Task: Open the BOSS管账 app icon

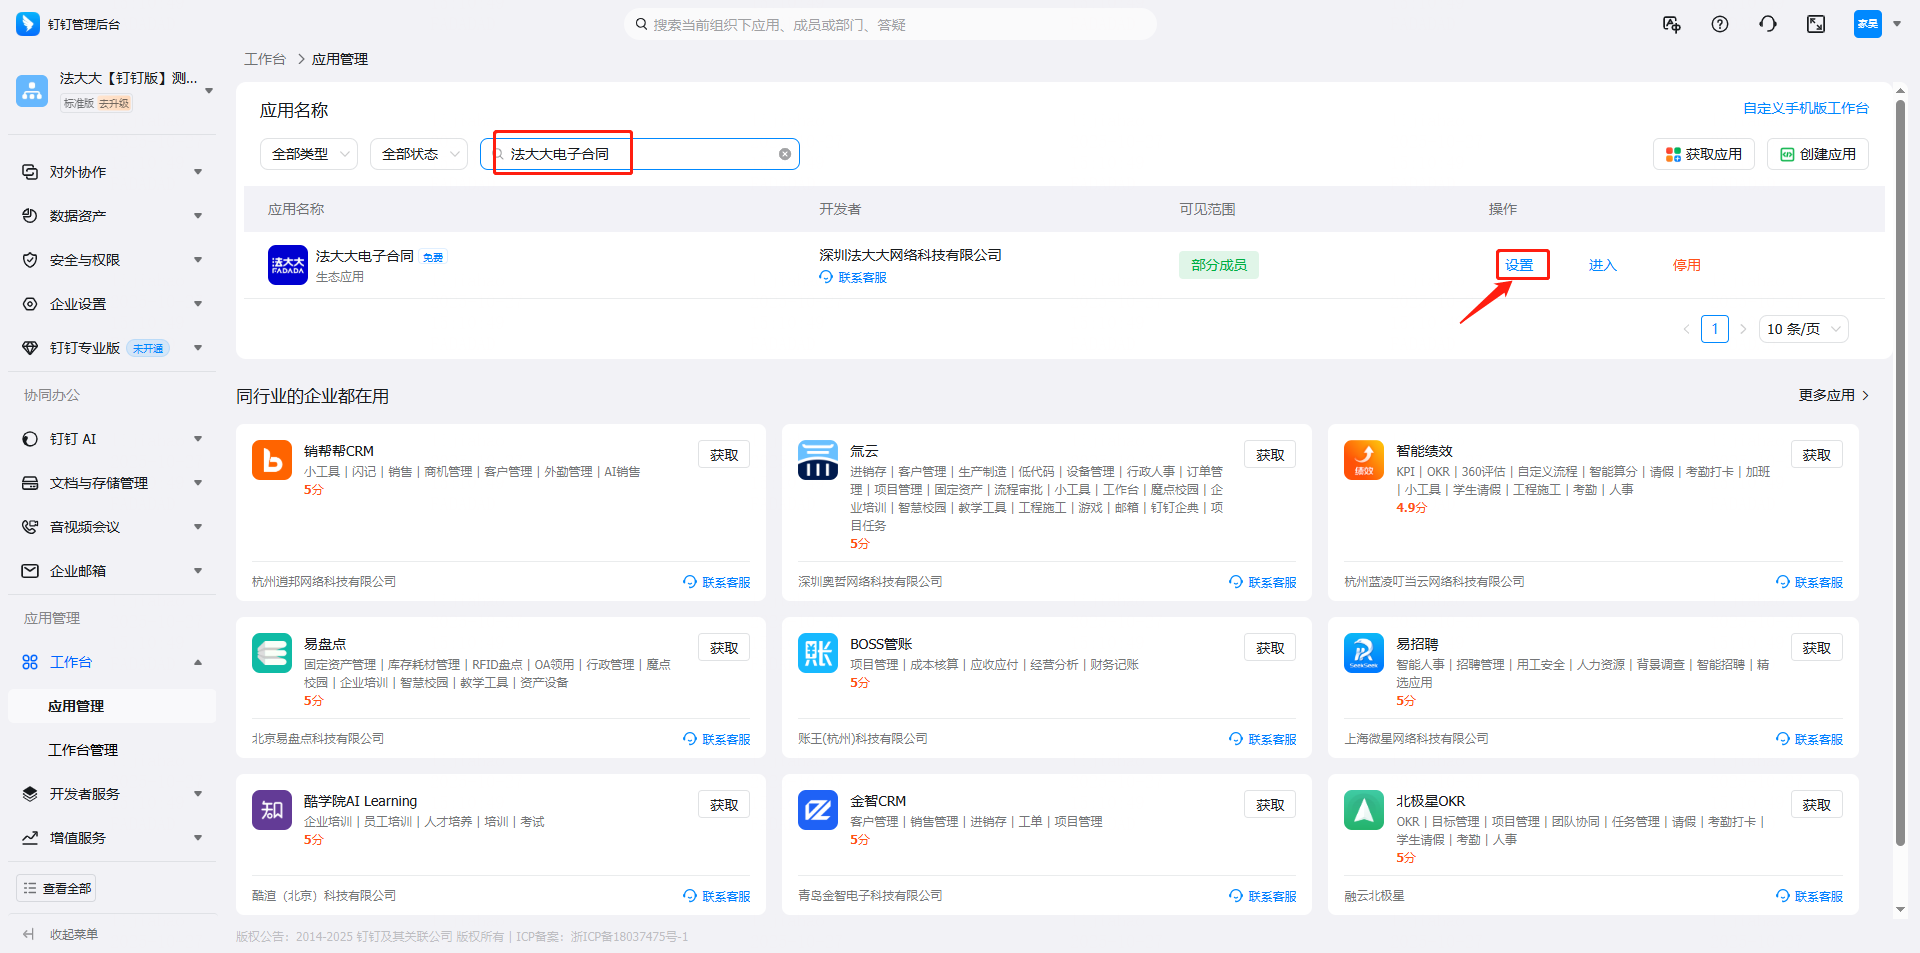Action: pos(818,653)
